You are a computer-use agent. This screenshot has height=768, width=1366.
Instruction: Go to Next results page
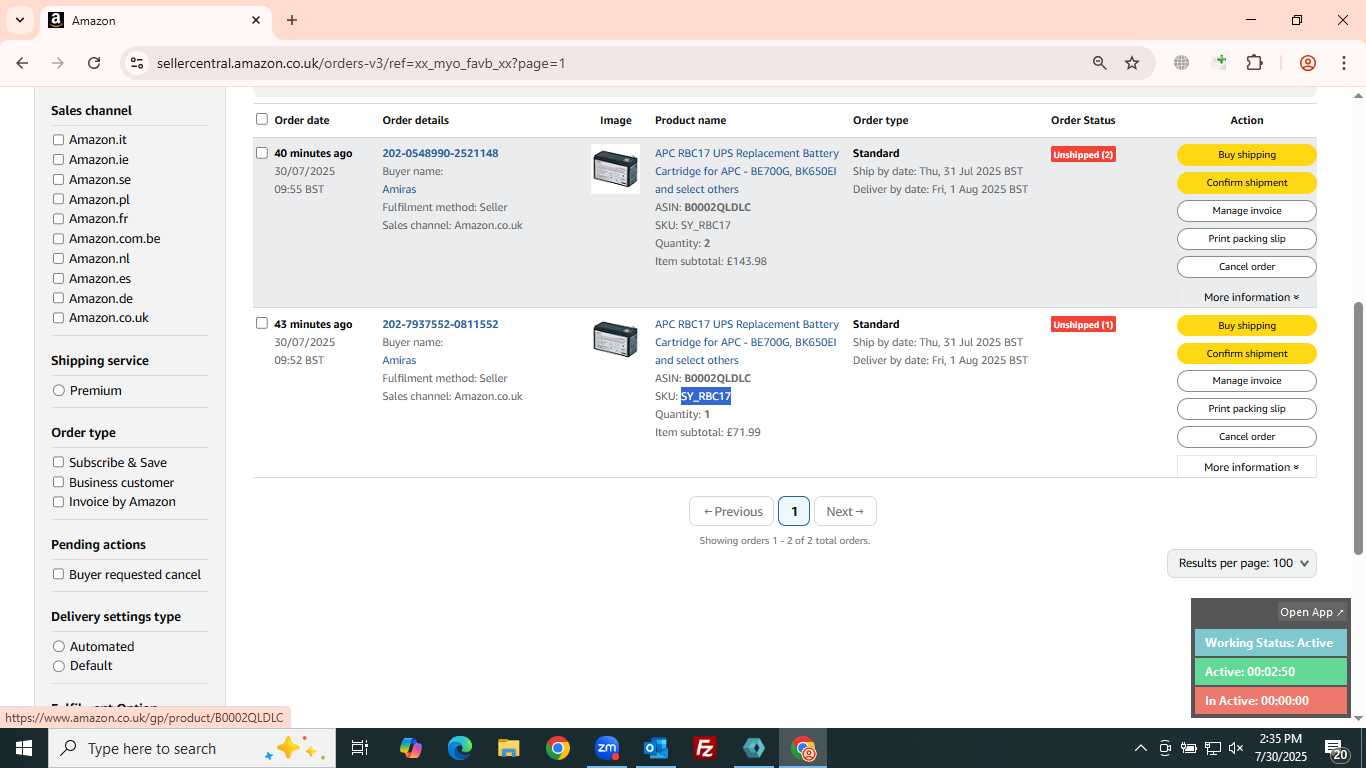coord(845,511)
